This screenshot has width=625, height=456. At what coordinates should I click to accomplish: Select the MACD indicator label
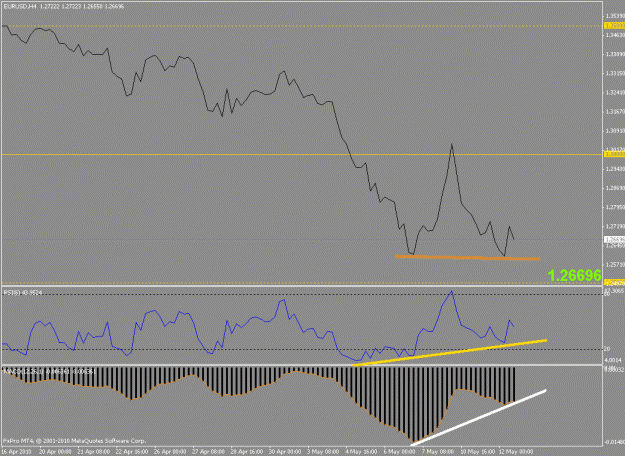pos(49,371)
